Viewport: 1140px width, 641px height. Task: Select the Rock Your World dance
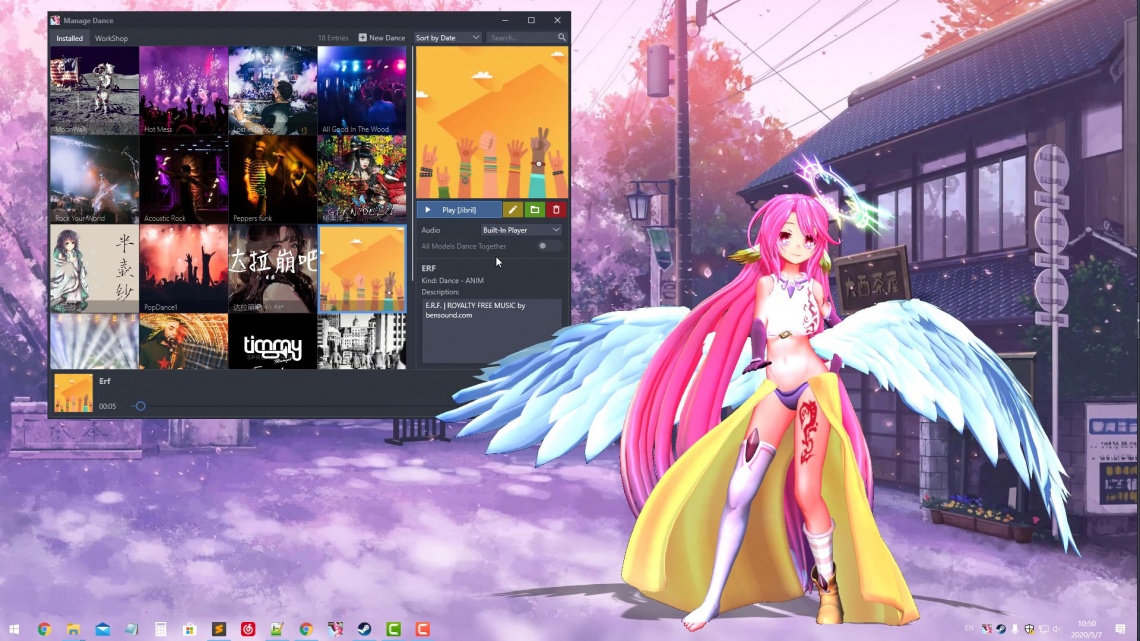[x=95, y=180]
